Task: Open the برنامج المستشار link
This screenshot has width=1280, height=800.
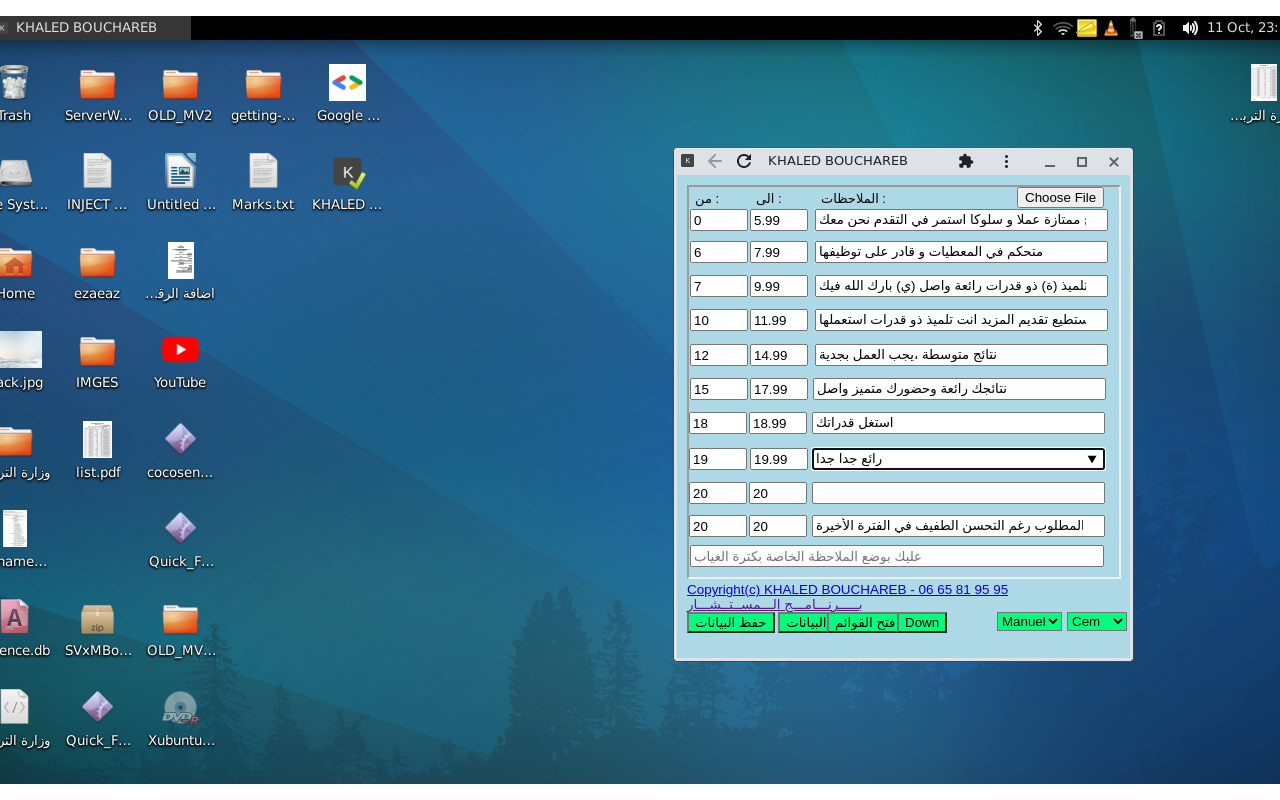Action: (x=774, y=605)
